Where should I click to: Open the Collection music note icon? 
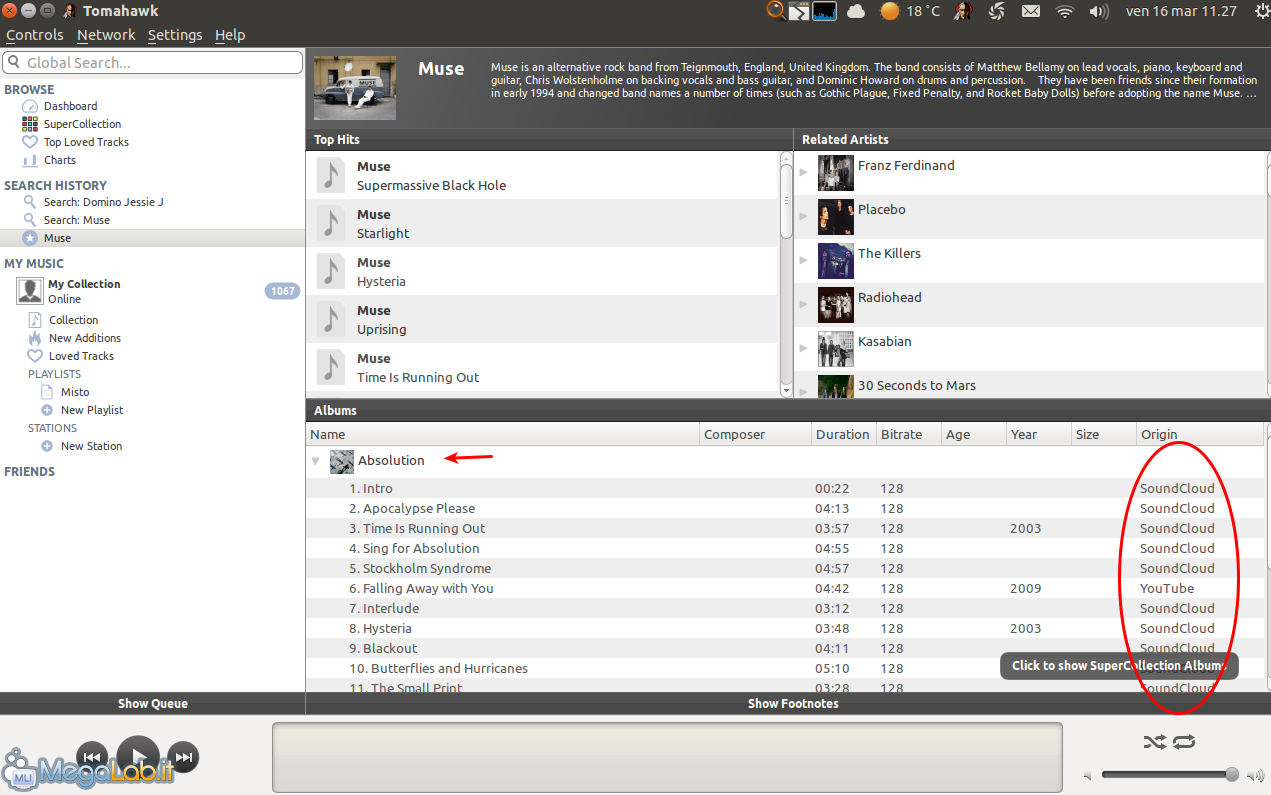coord(35,320)
